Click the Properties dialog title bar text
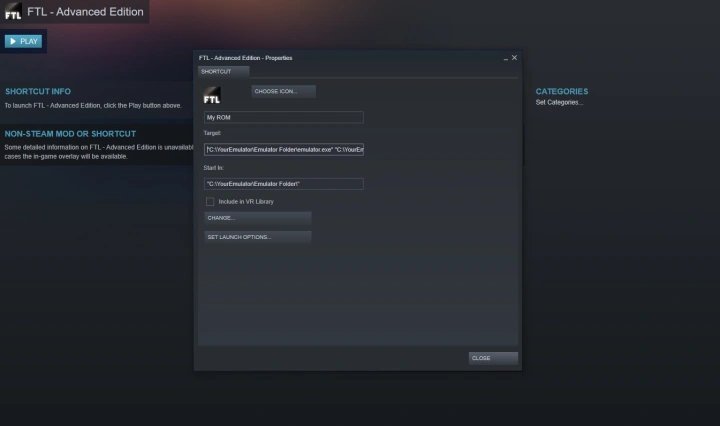Image resolution: width=720 pixels, height=426 pixels. coord(245,58)
